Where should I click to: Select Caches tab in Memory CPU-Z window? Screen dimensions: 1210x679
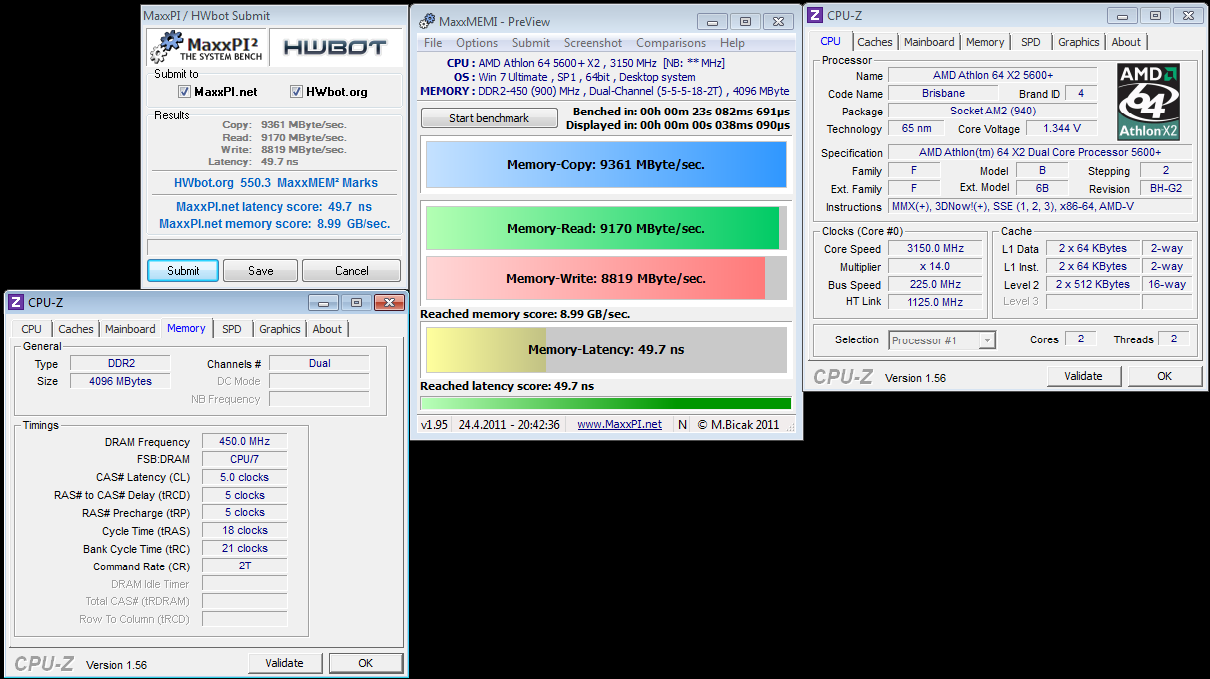[x=76, y=329]
